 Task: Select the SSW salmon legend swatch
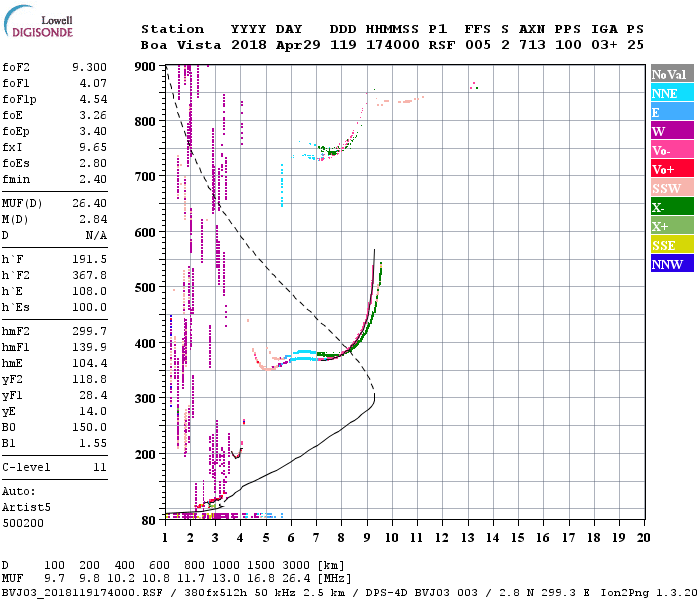[x=672, y=188]
